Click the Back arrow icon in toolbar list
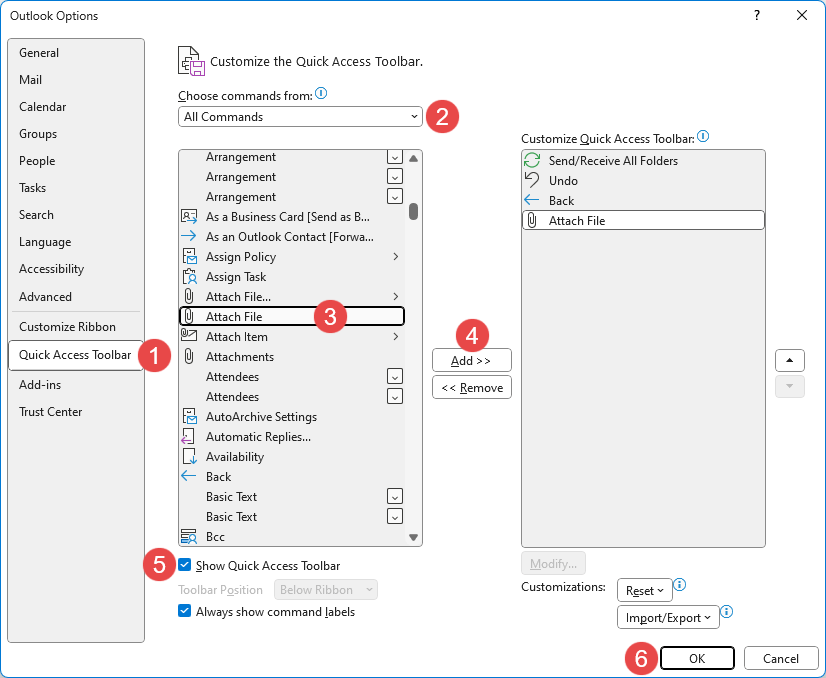This screenshot has width=826, height=678. [x=532, y=200]
